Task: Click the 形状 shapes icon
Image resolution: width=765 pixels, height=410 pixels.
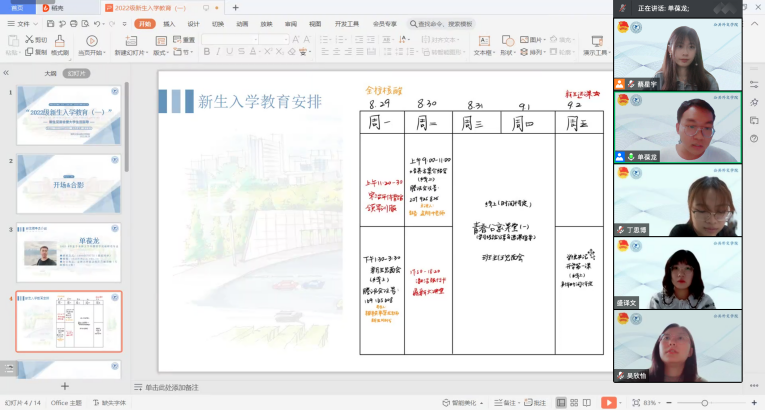Action: coord(508,52)
